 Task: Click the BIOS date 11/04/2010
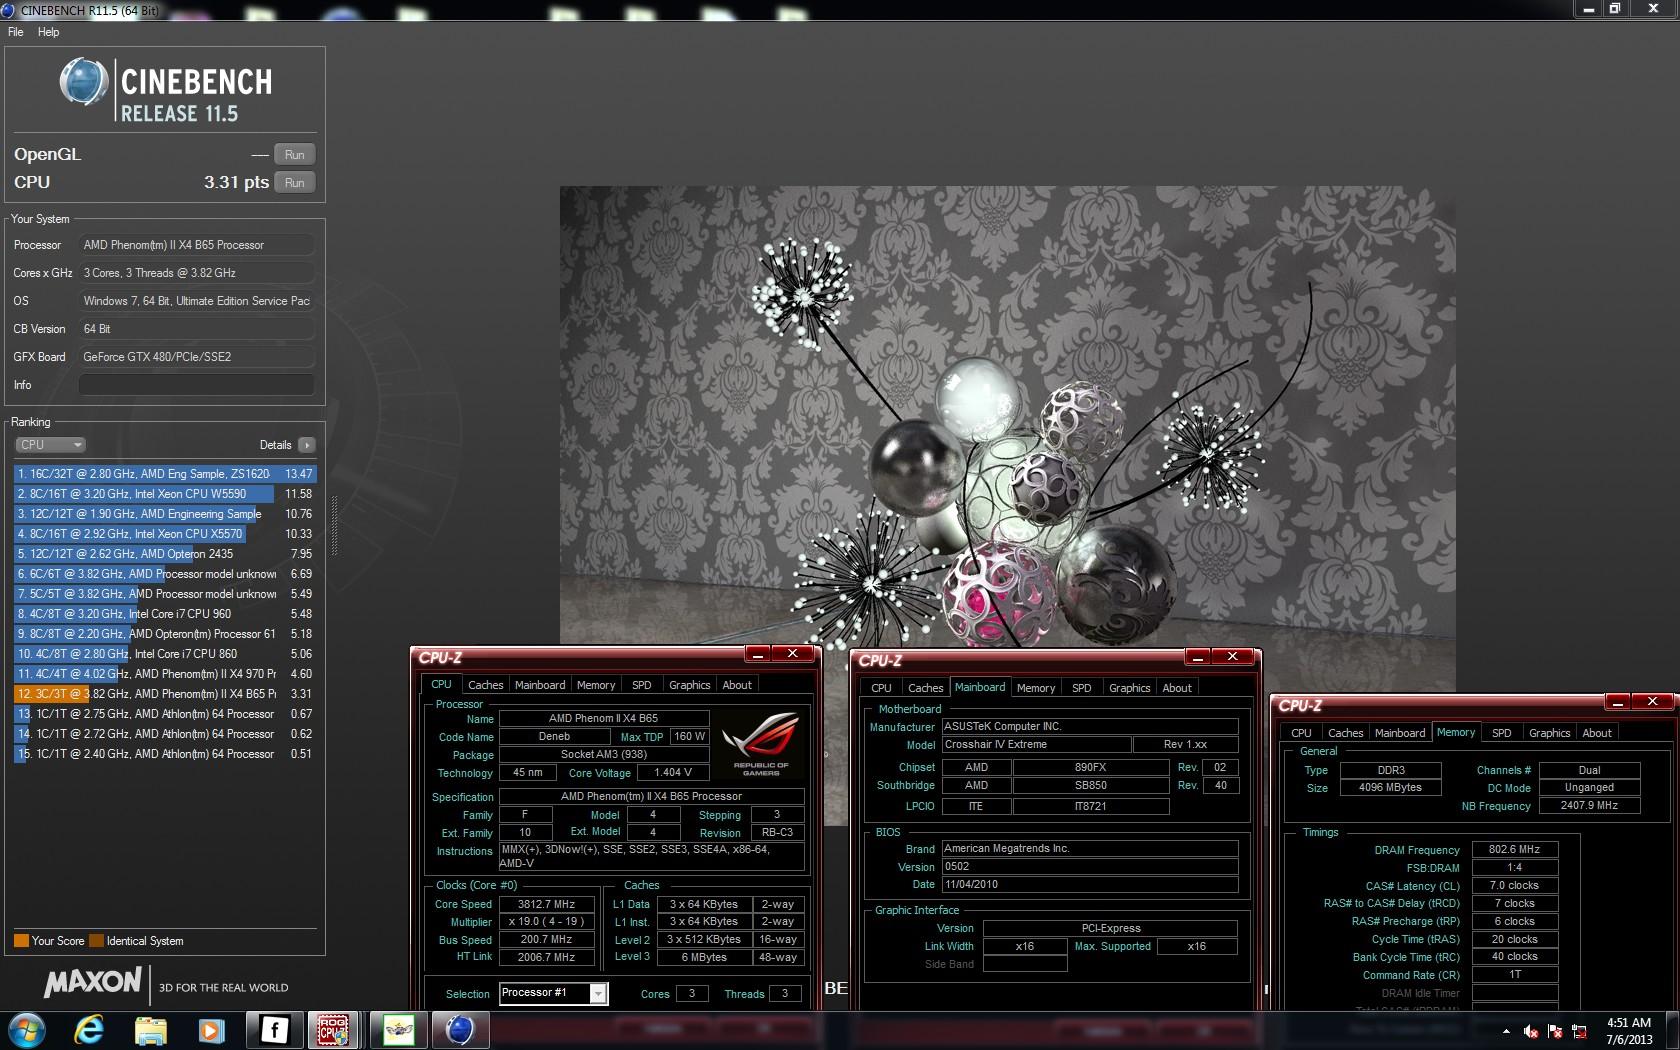(1089, 885)
